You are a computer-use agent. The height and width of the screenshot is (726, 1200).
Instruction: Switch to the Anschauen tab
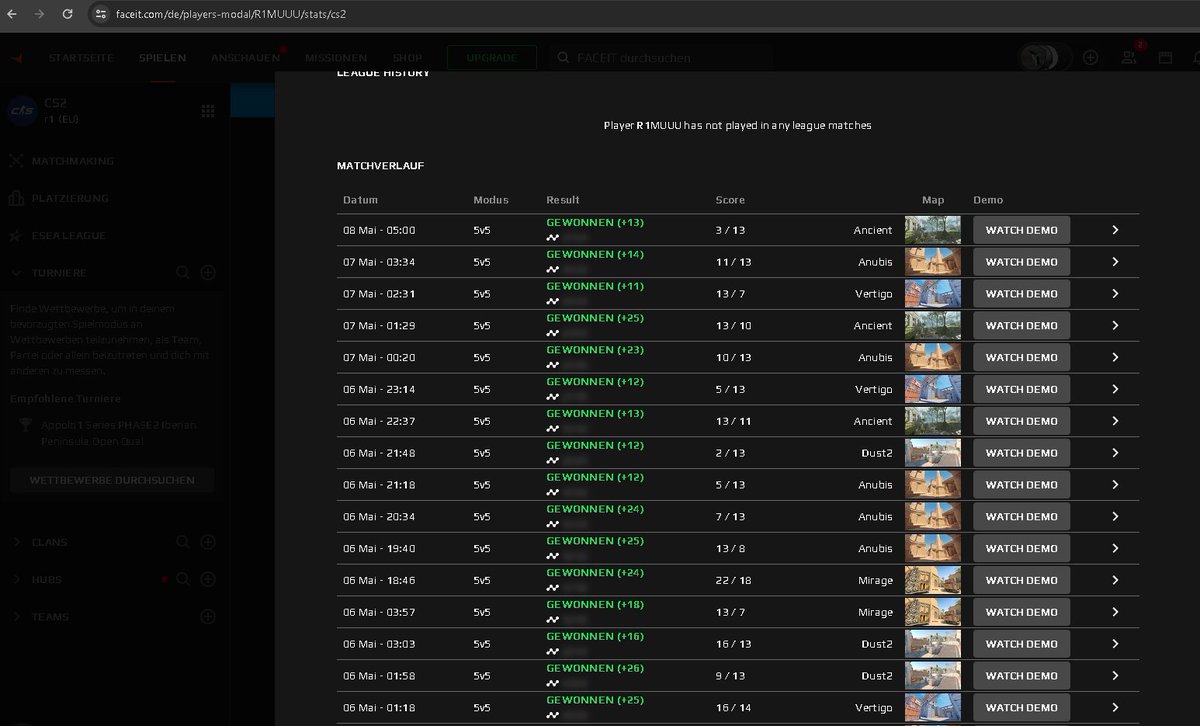tap(245, 58)
